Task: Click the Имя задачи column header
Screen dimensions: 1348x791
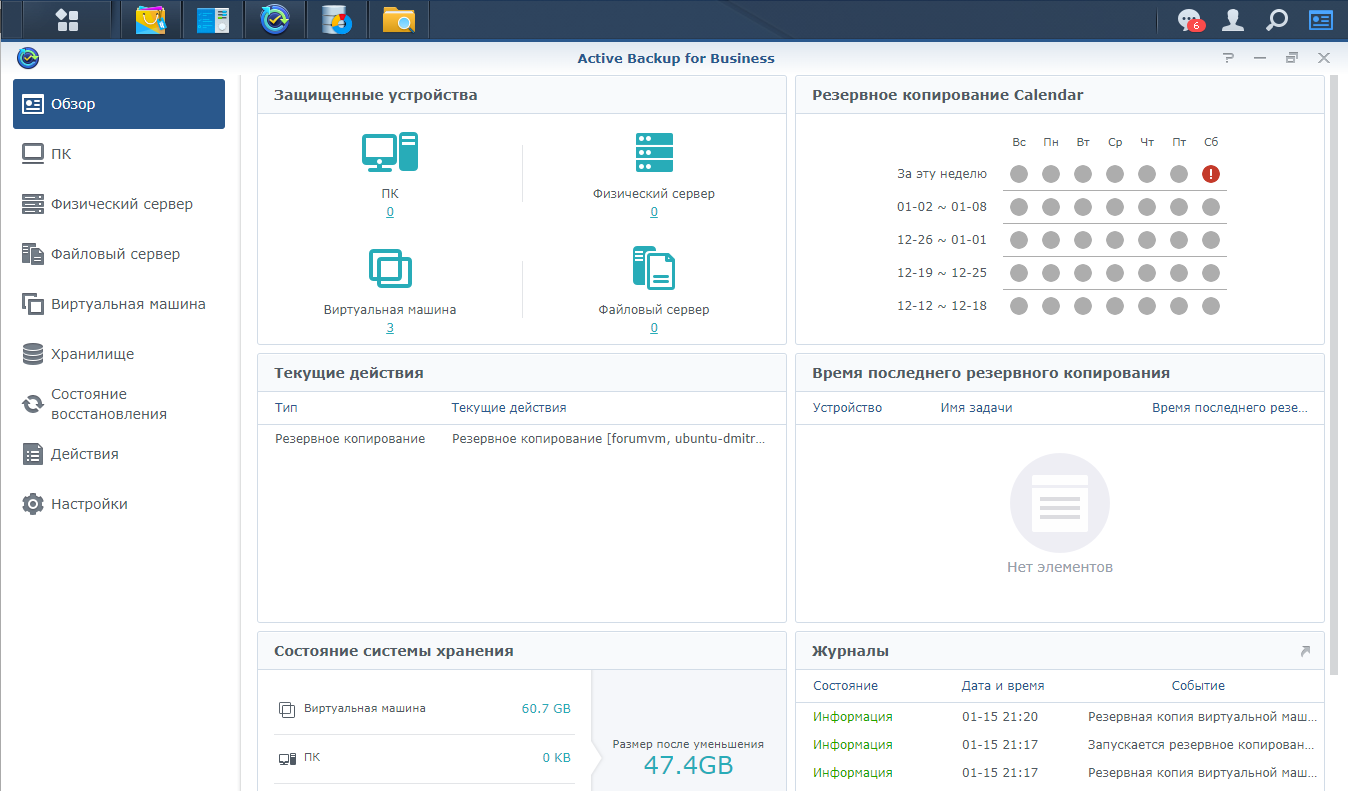Action: pyautogui.click(x=976, y=408)
